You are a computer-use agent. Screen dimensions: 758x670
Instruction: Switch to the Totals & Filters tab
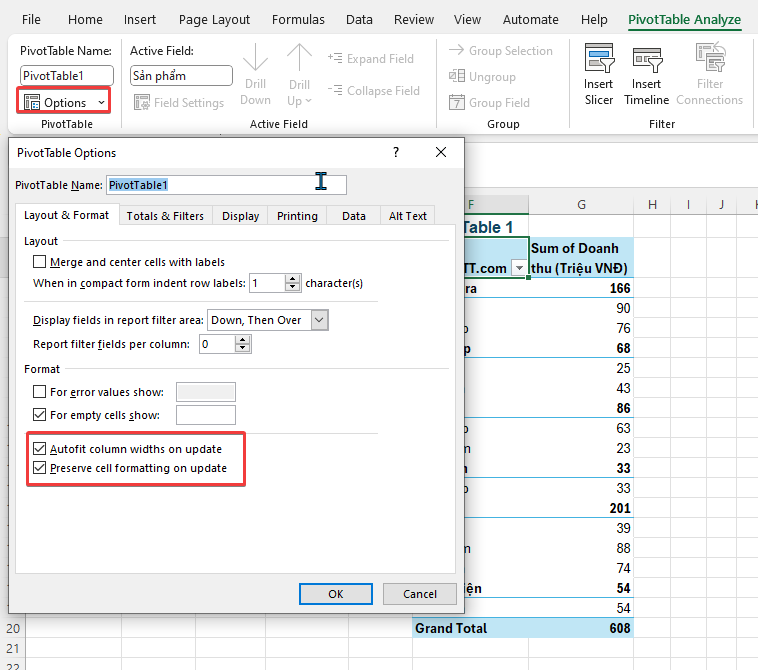pyautogui.click(x=165, y=216)
